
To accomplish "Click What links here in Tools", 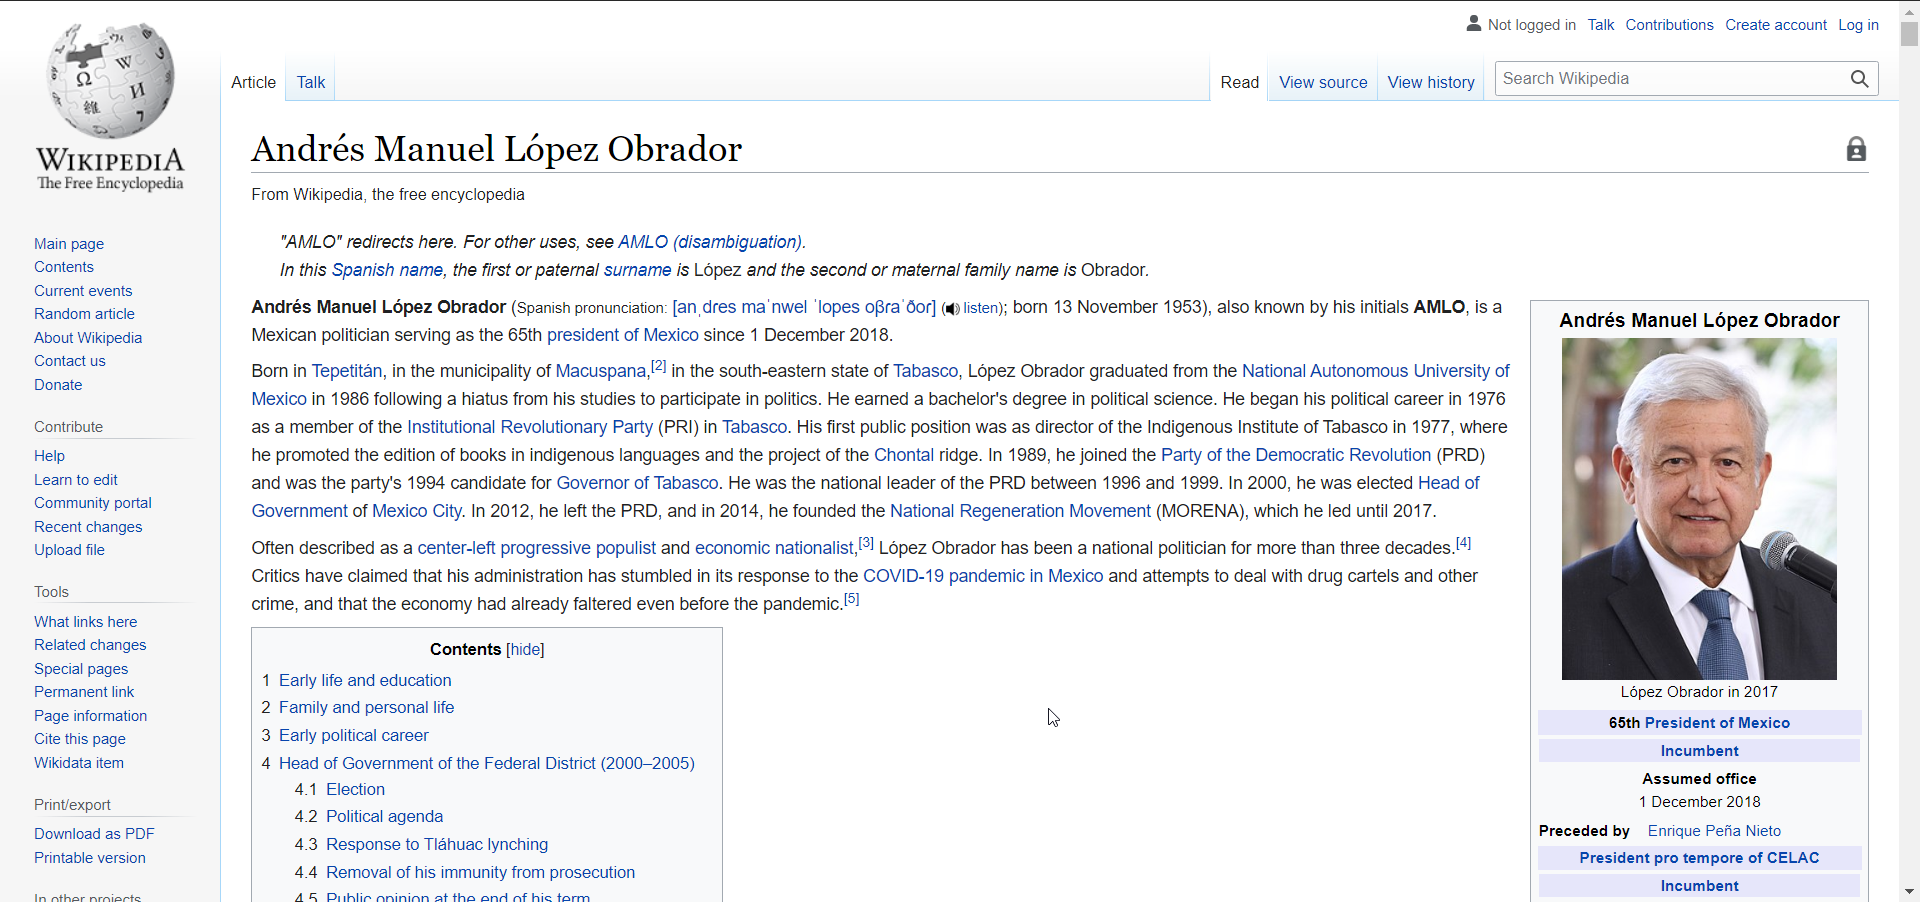I will tap(85, 622).
